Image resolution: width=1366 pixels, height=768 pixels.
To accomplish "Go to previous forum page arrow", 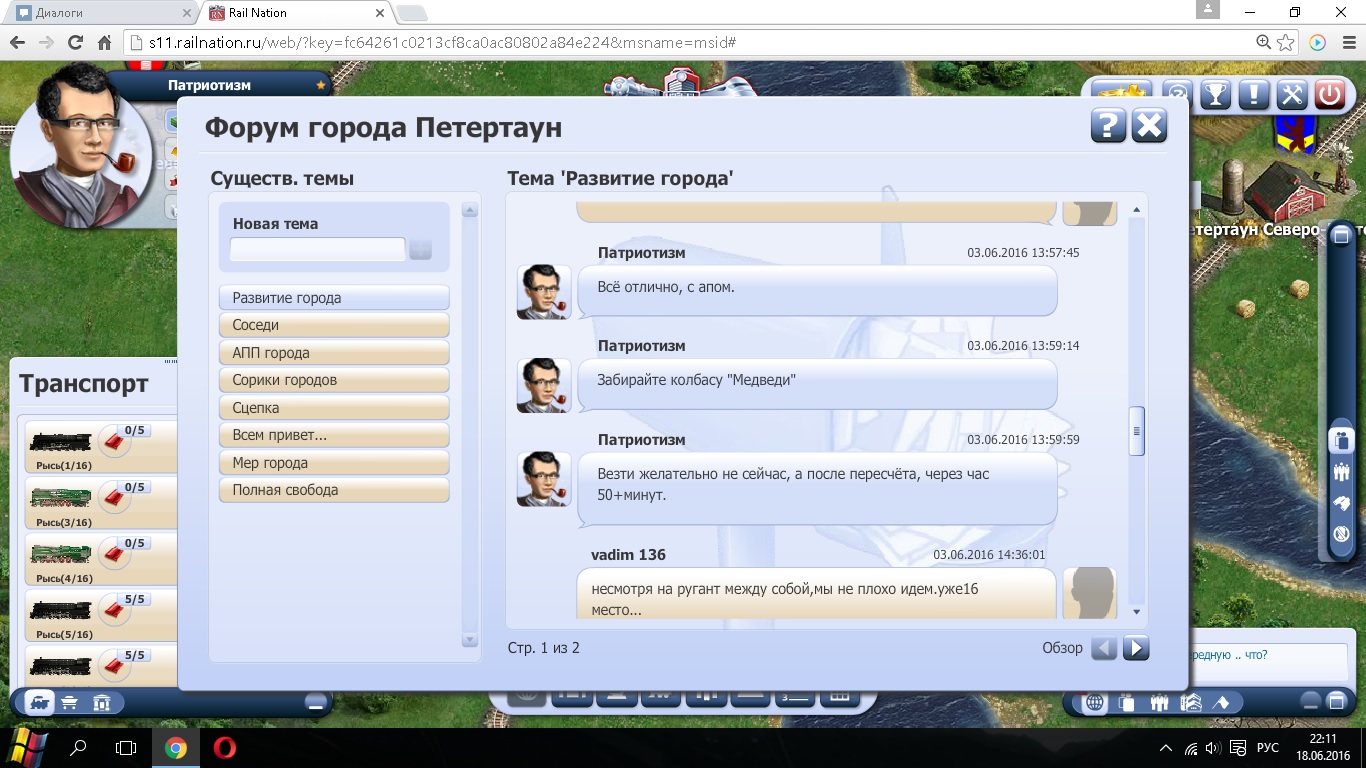I will tap(1104, 648).
